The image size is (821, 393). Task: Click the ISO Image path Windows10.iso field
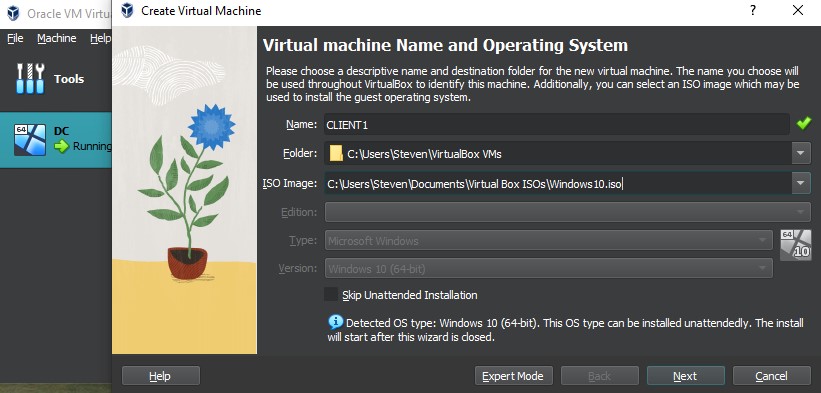[558, 184]
